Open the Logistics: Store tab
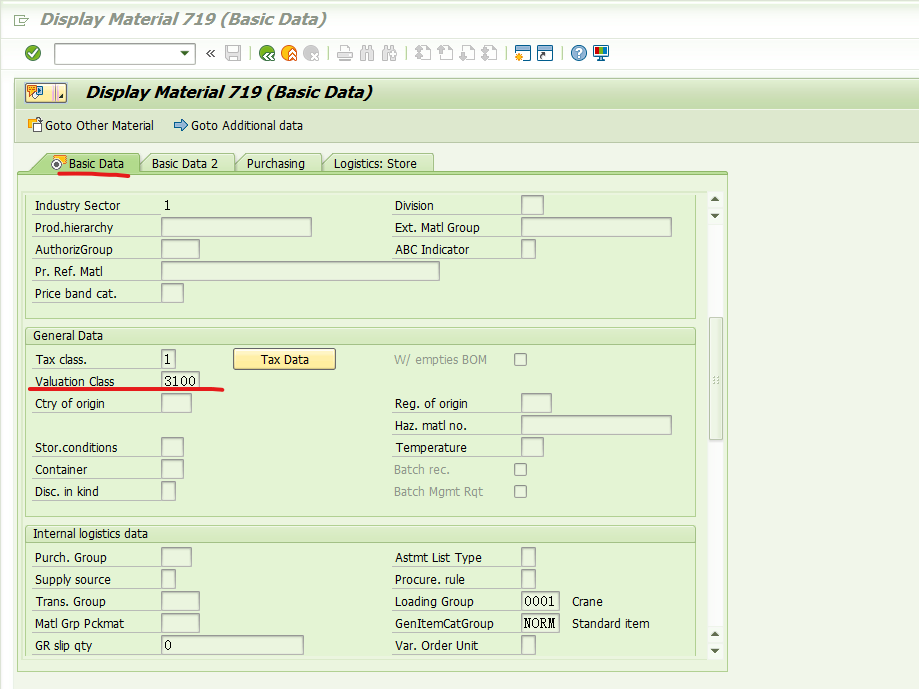919x689 pixels. (375, 163)
